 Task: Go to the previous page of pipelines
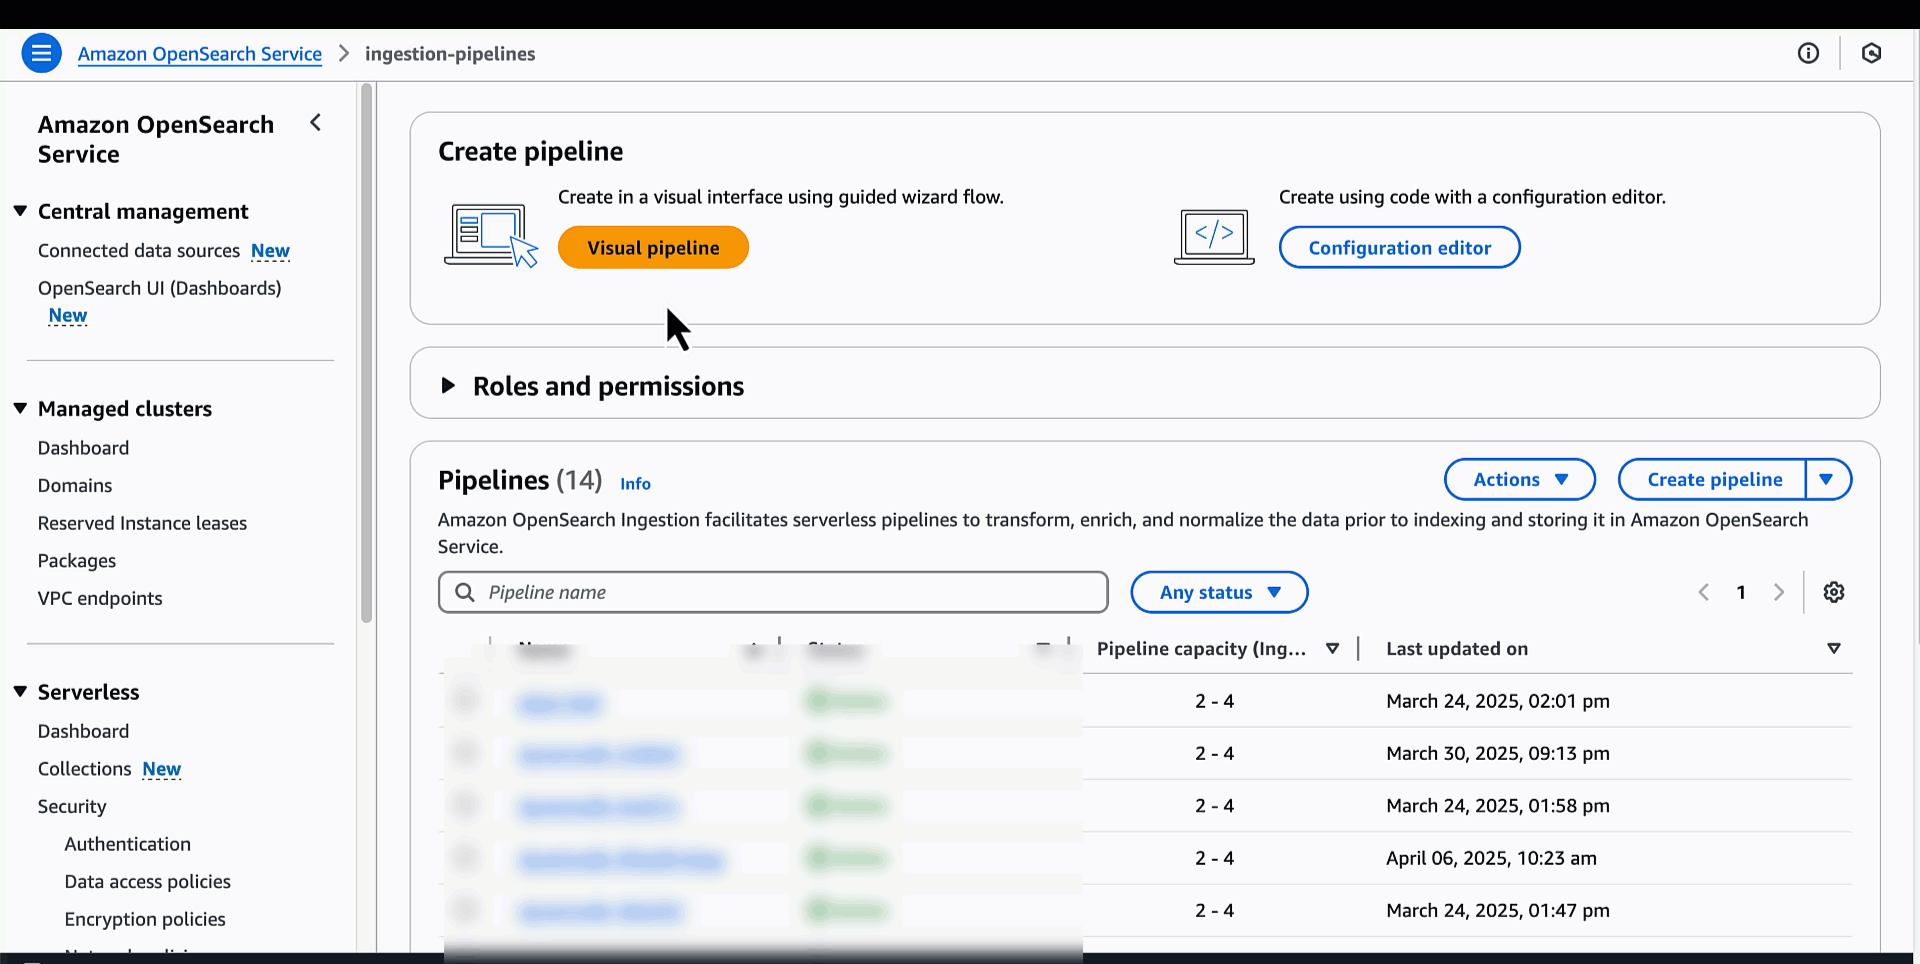point(1704,592)
